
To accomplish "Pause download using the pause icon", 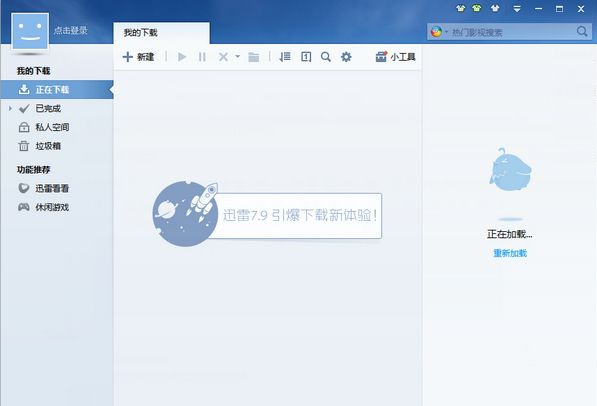I will (x=202, y=57).
